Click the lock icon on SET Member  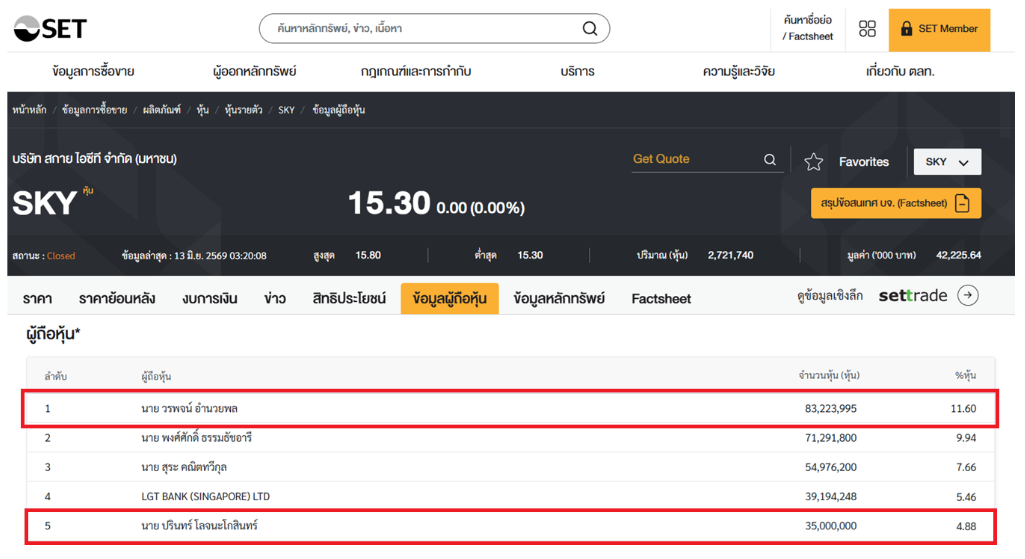[906, 29]
